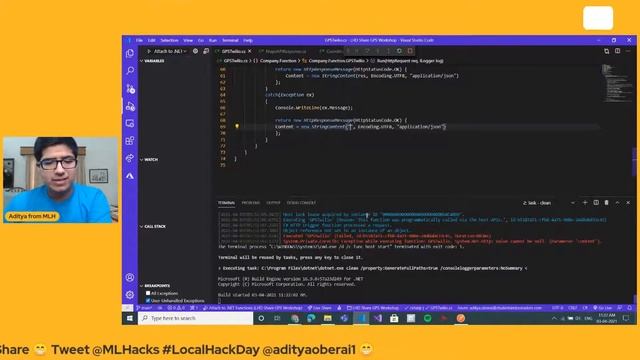Viewport: 640px width, 360px height.
Task: Open Task View in the taskbar
Action: tap(278, 318)
